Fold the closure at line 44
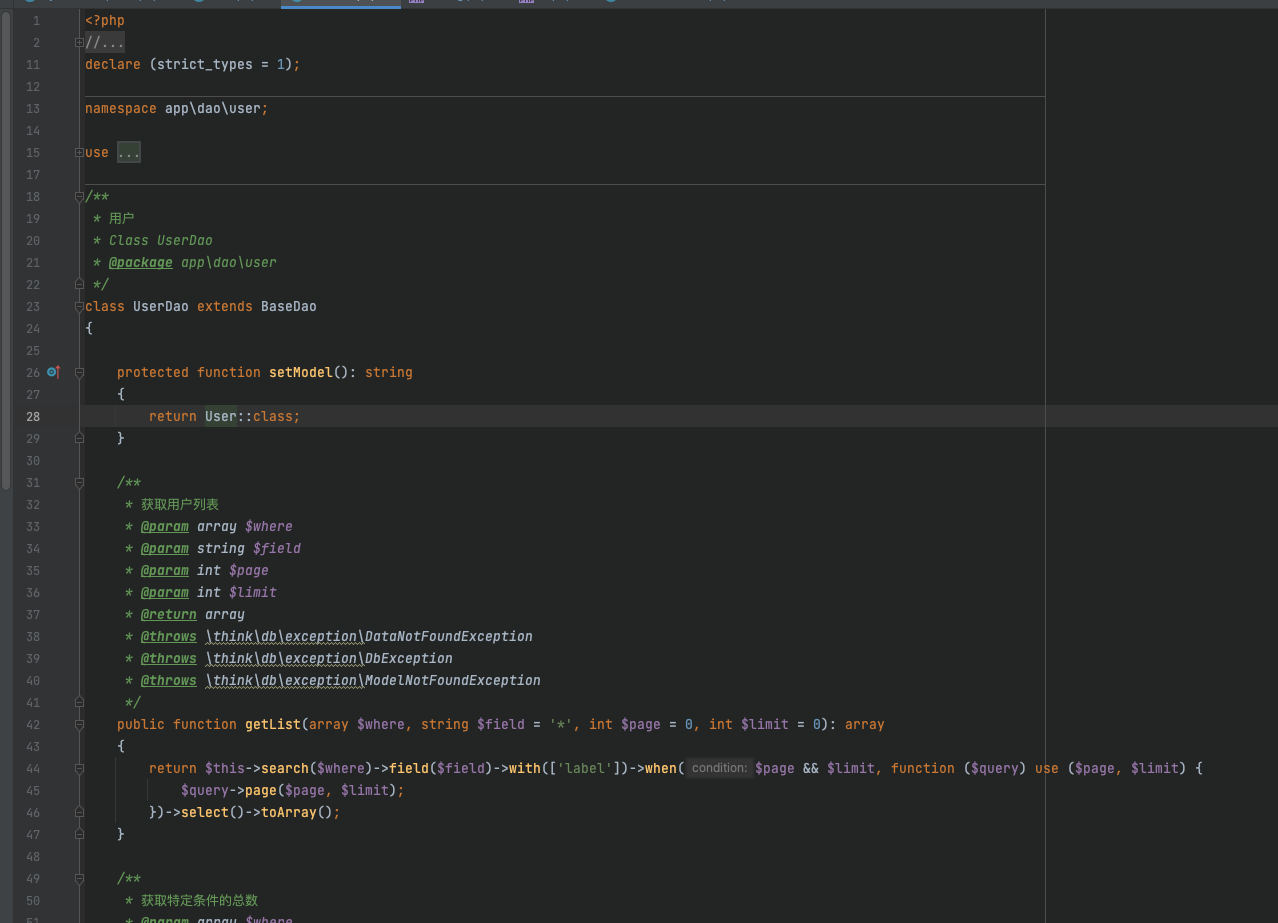The height and width of the screenshot is (923, 1278). coord(79,768)
